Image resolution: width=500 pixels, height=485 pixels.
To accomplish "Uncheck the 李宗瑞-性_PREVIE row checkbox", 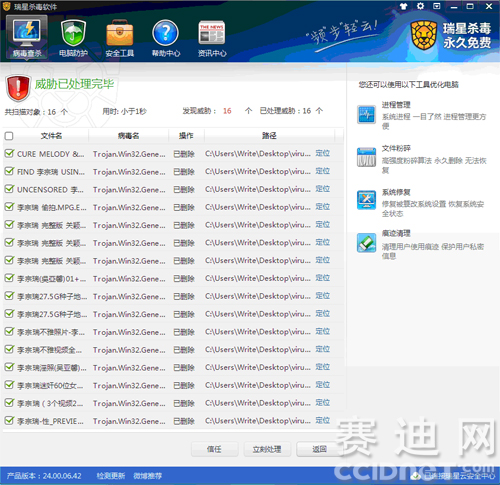I will 9,421.
